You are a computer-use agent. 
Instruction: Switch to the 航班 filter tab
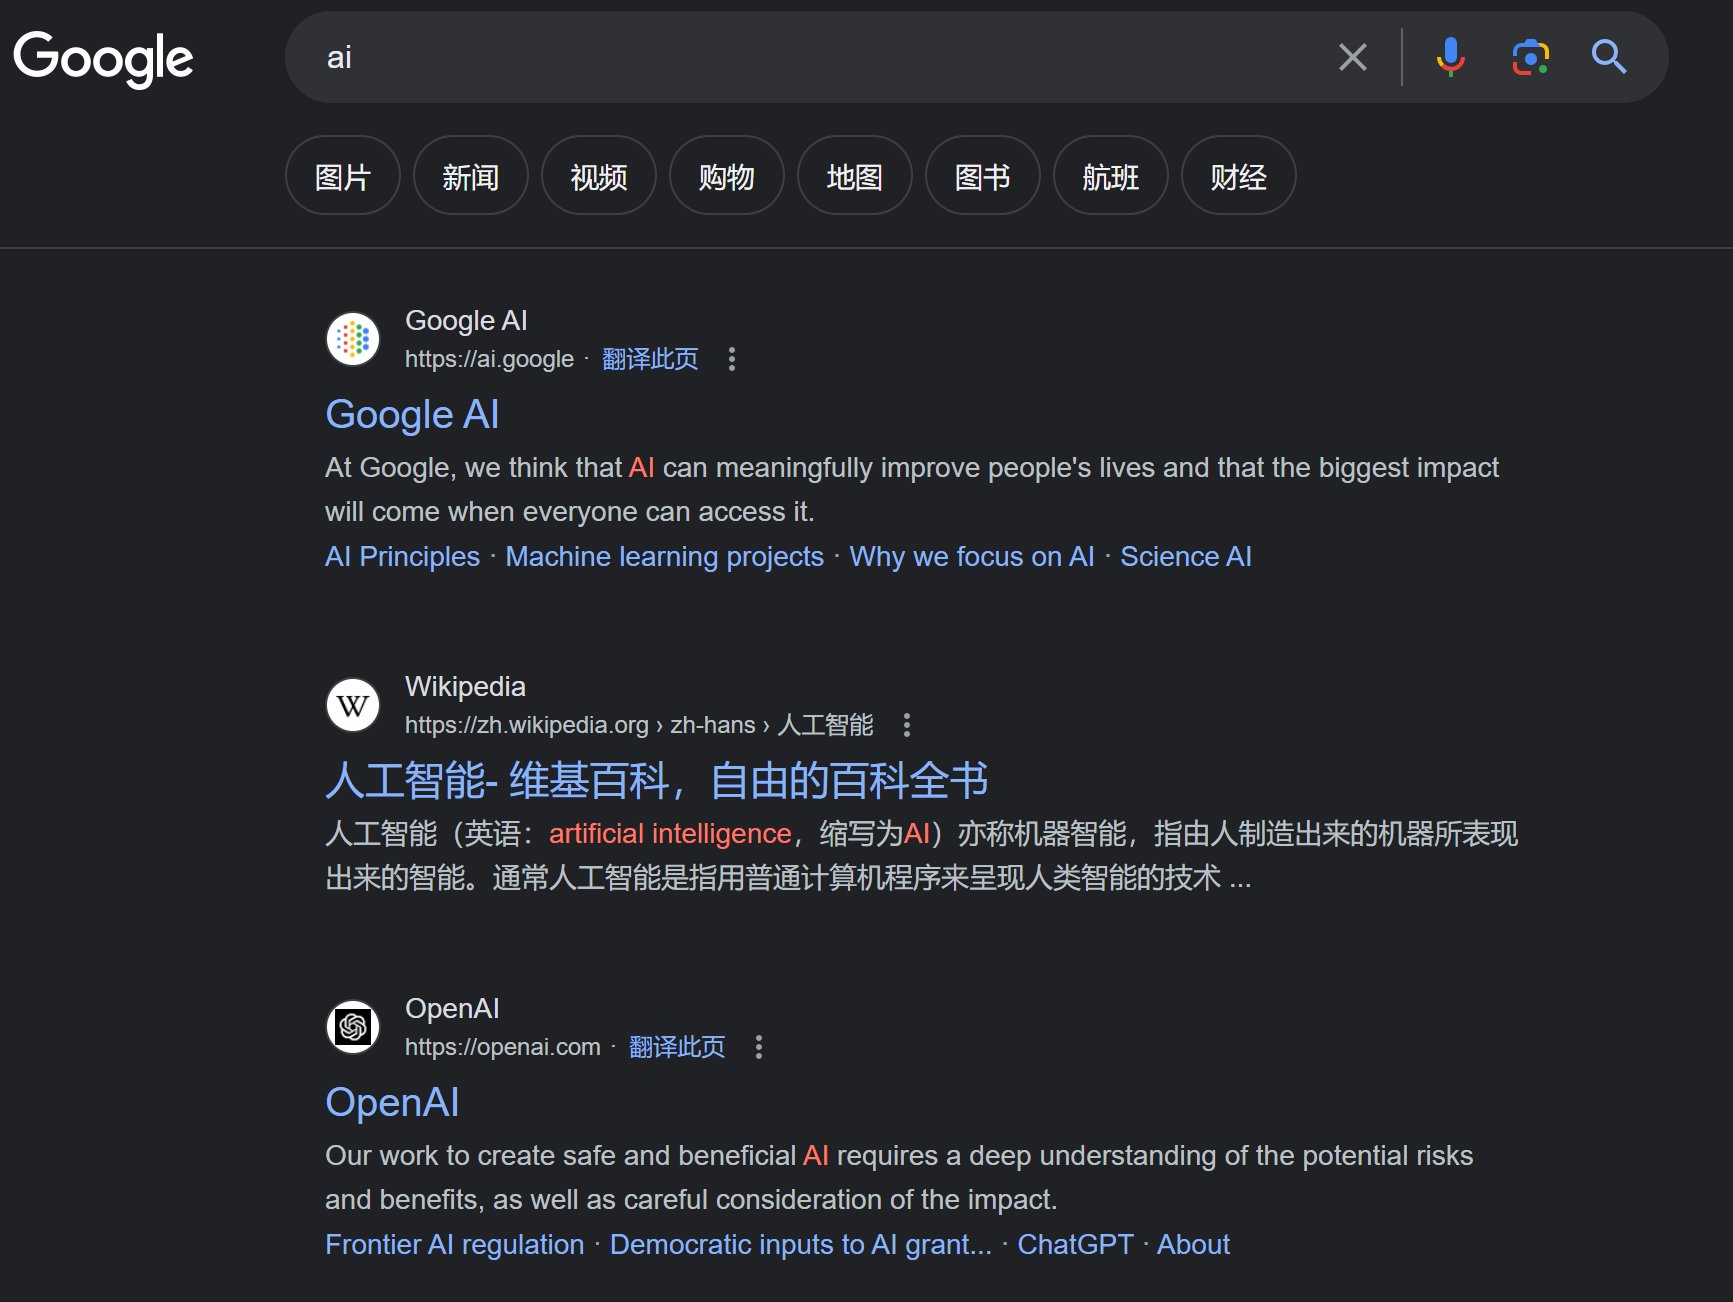pyautogui.click(x=1111, y=176)
